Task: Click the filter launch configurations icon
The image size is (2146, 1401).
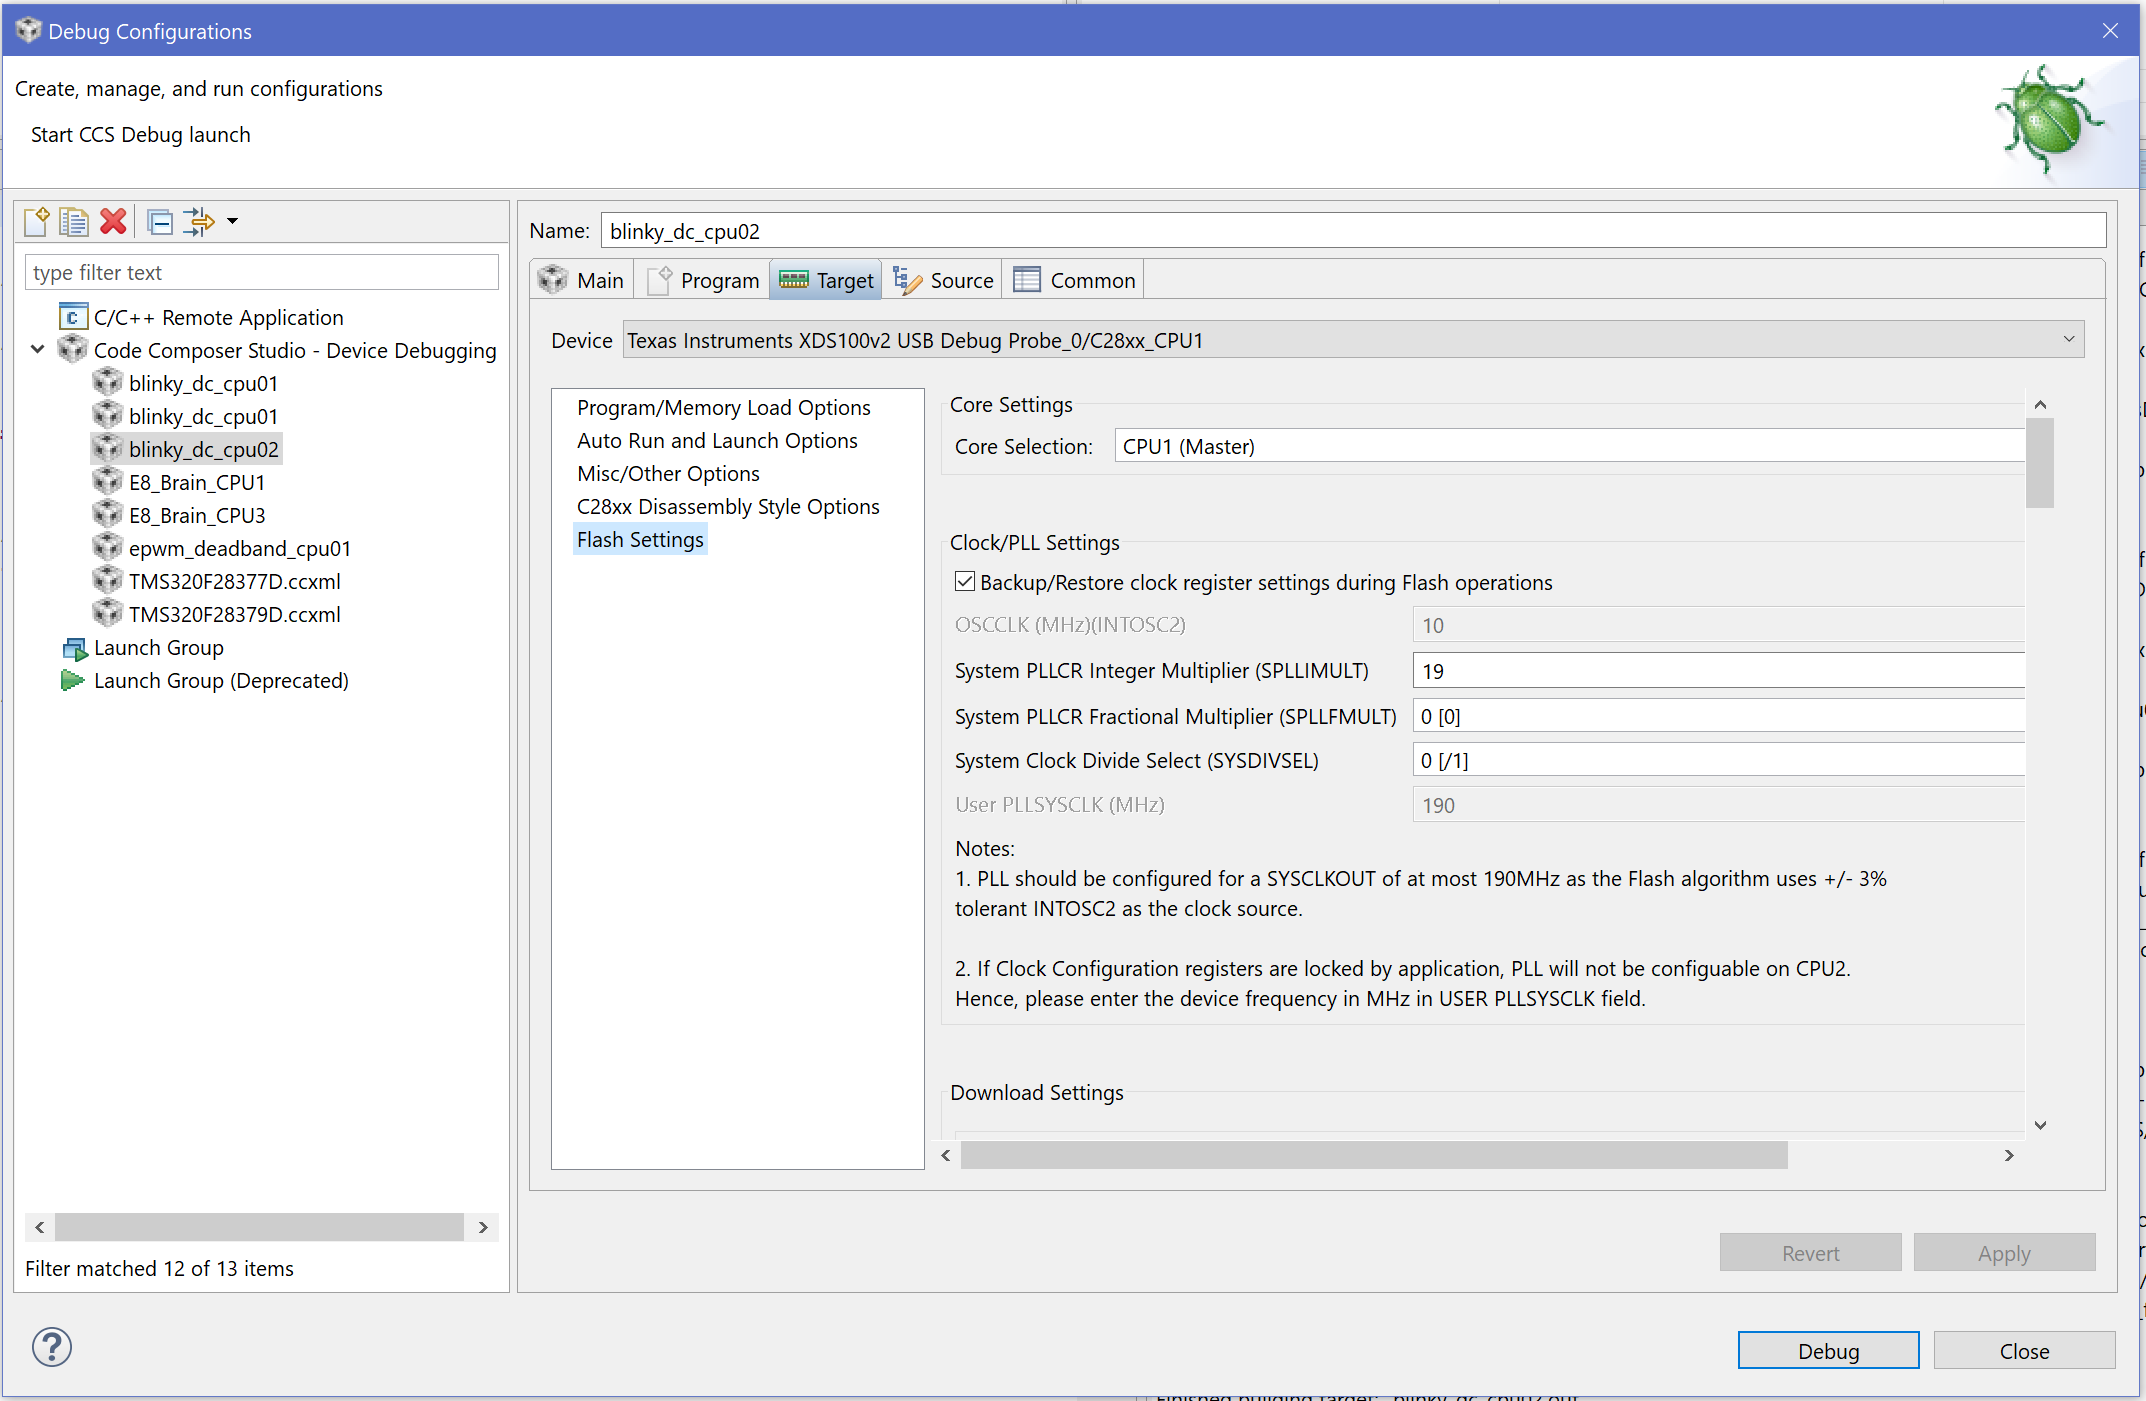Action: pos(198,221)
